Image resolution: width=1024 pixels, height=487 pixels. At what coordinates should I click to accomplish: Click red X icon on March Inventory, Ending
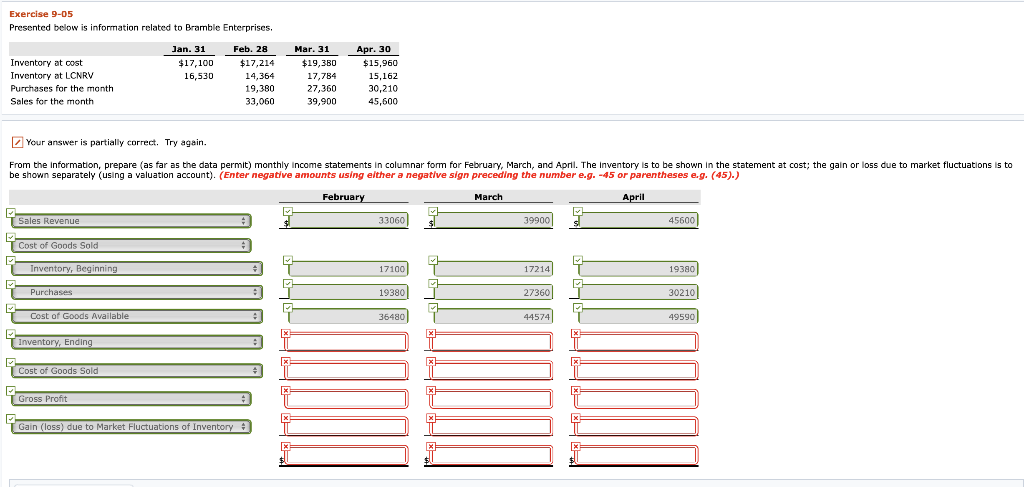pyautogui.click(x=430, y=334)
